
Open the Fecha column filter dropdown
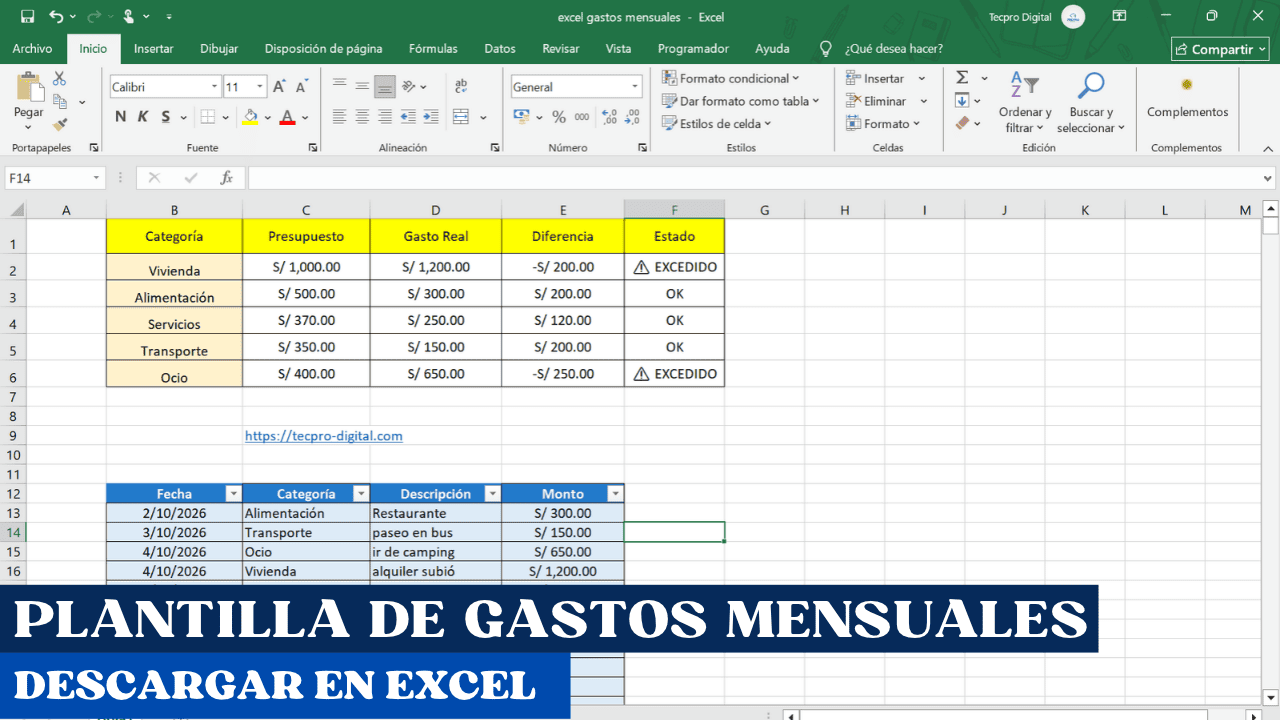coord(233,494)
